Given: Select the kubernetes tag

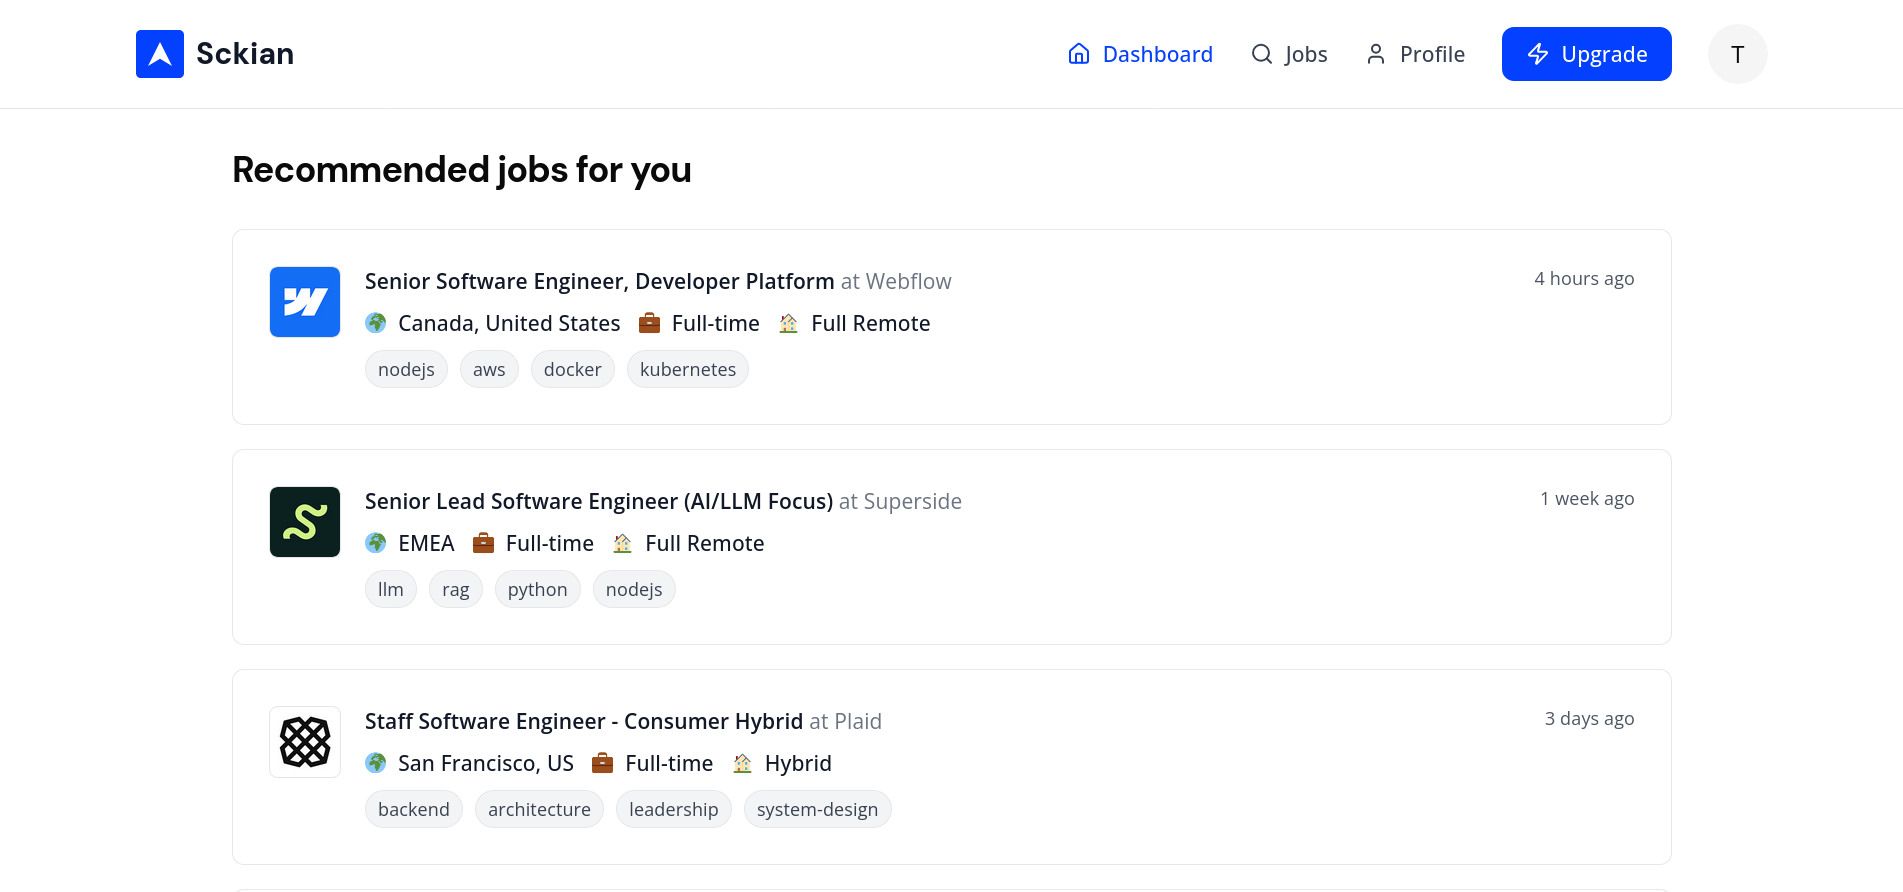Looking at the screenshot, I should pyautogui.click(x=688, y=369).
